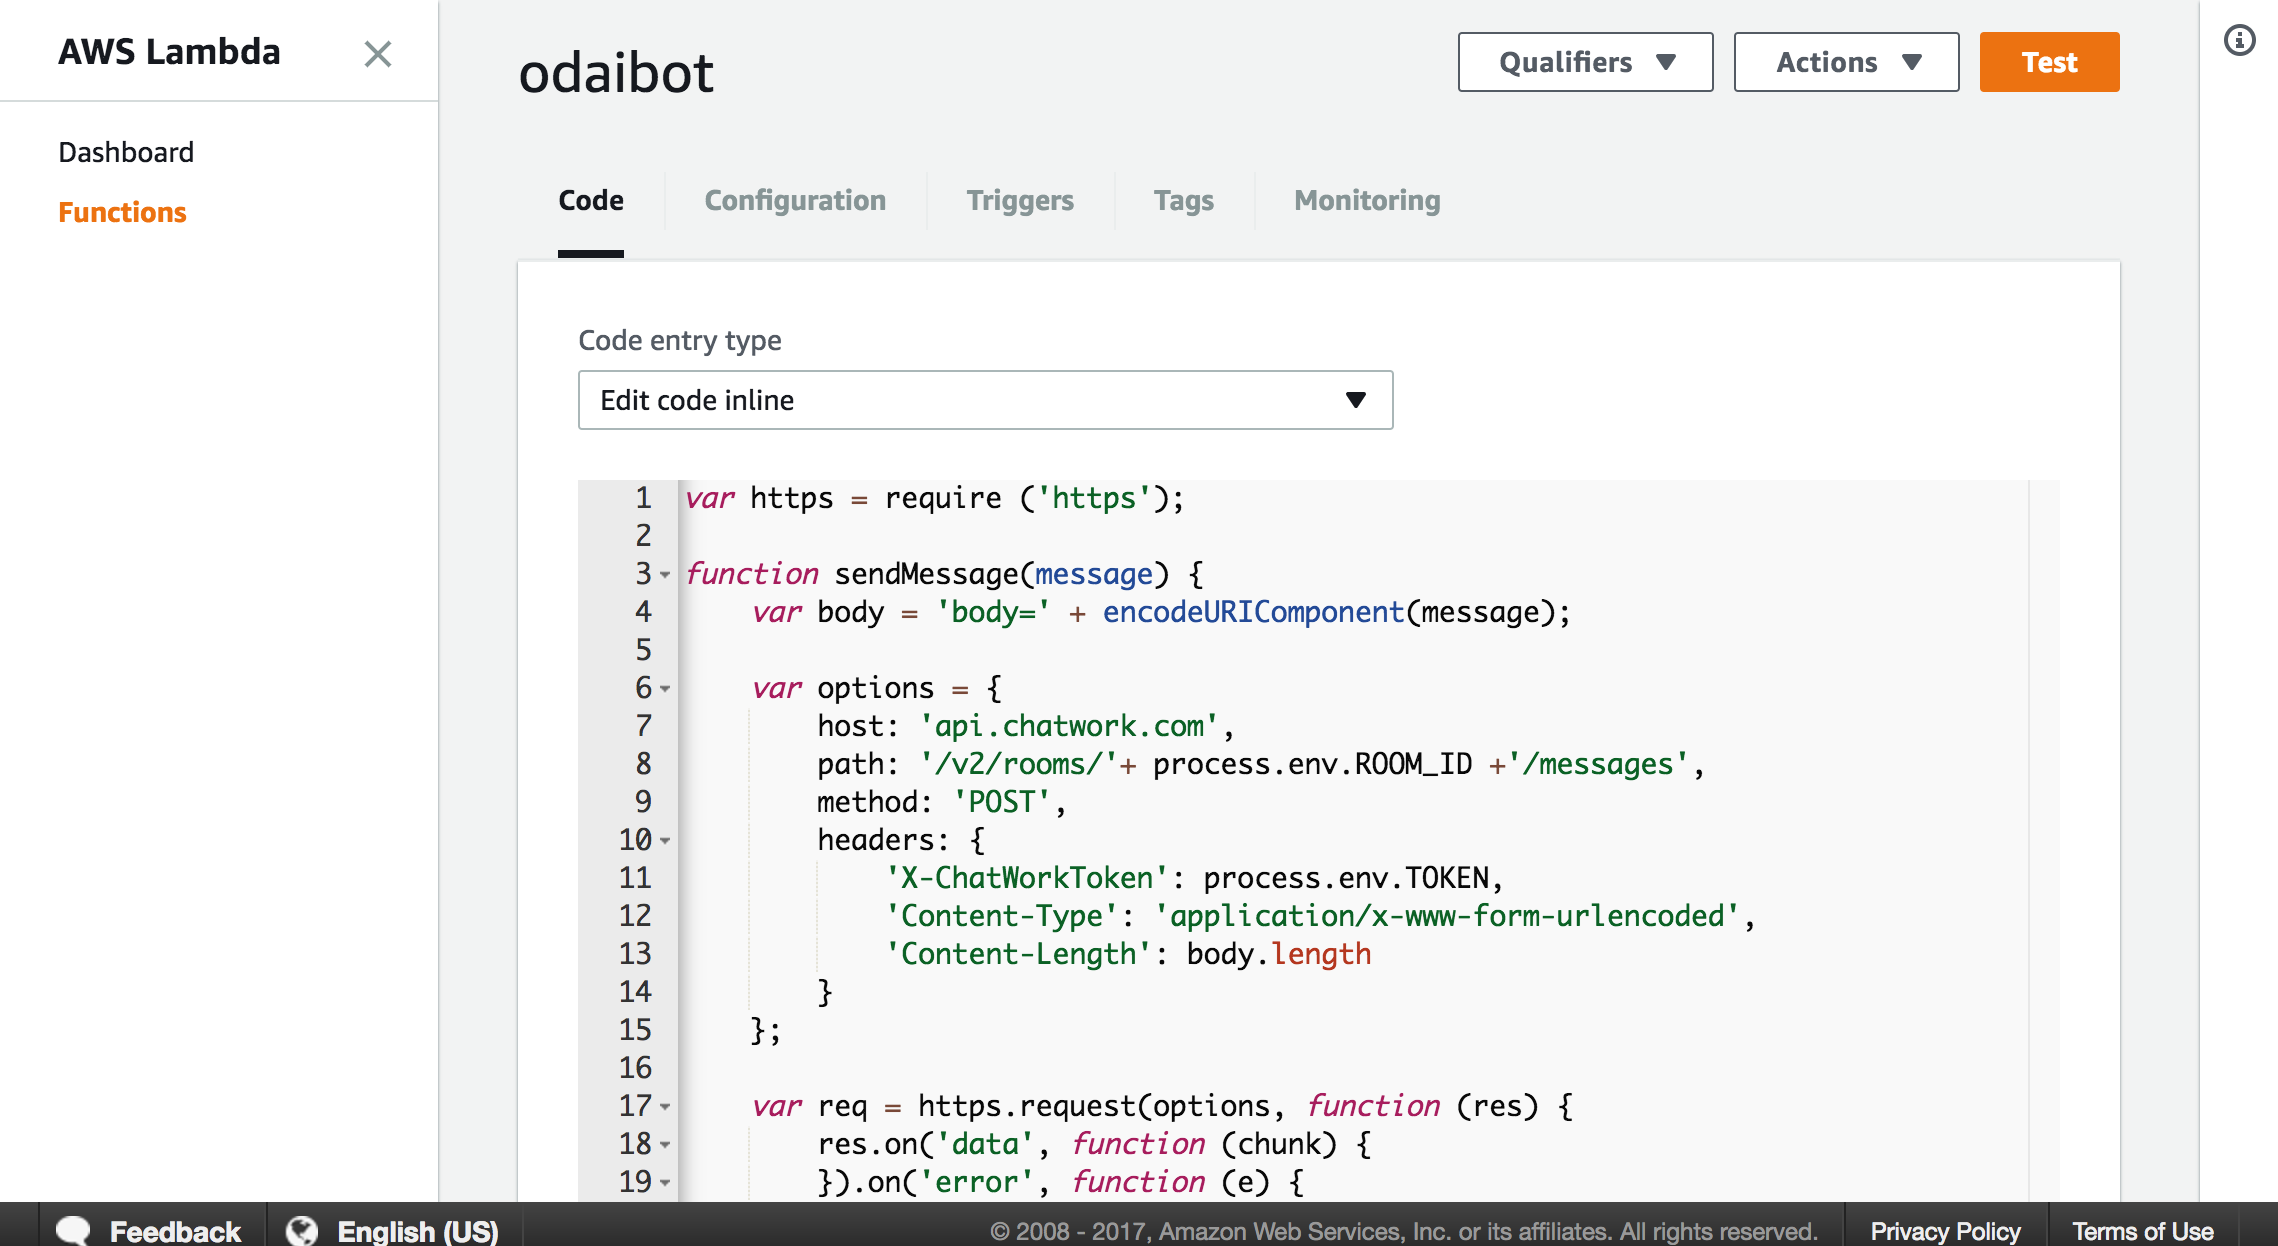Open the Actions dropdown
This screenshot has width=2278, height=1246.
pos(1846,62)
